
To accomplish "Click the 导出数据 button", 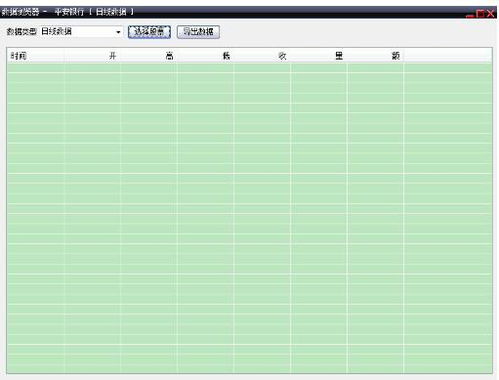I will point(198,32).
